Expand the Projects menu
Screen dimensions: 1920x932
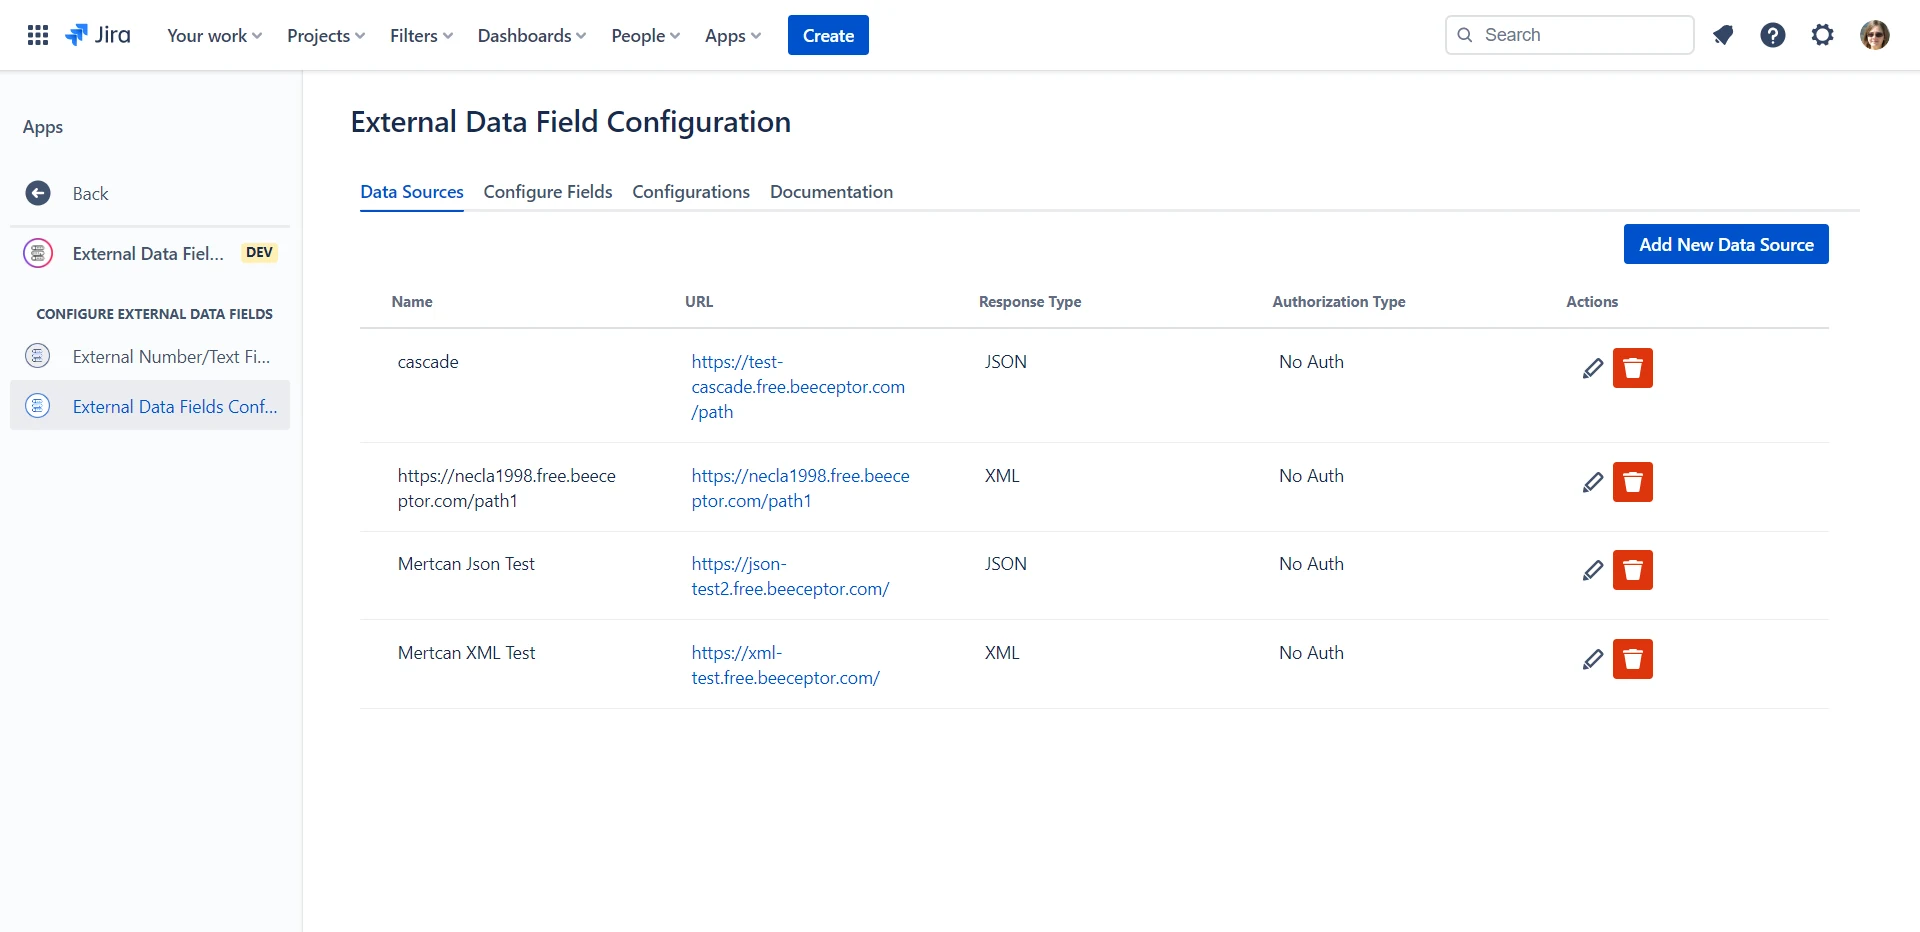(326, 35)
